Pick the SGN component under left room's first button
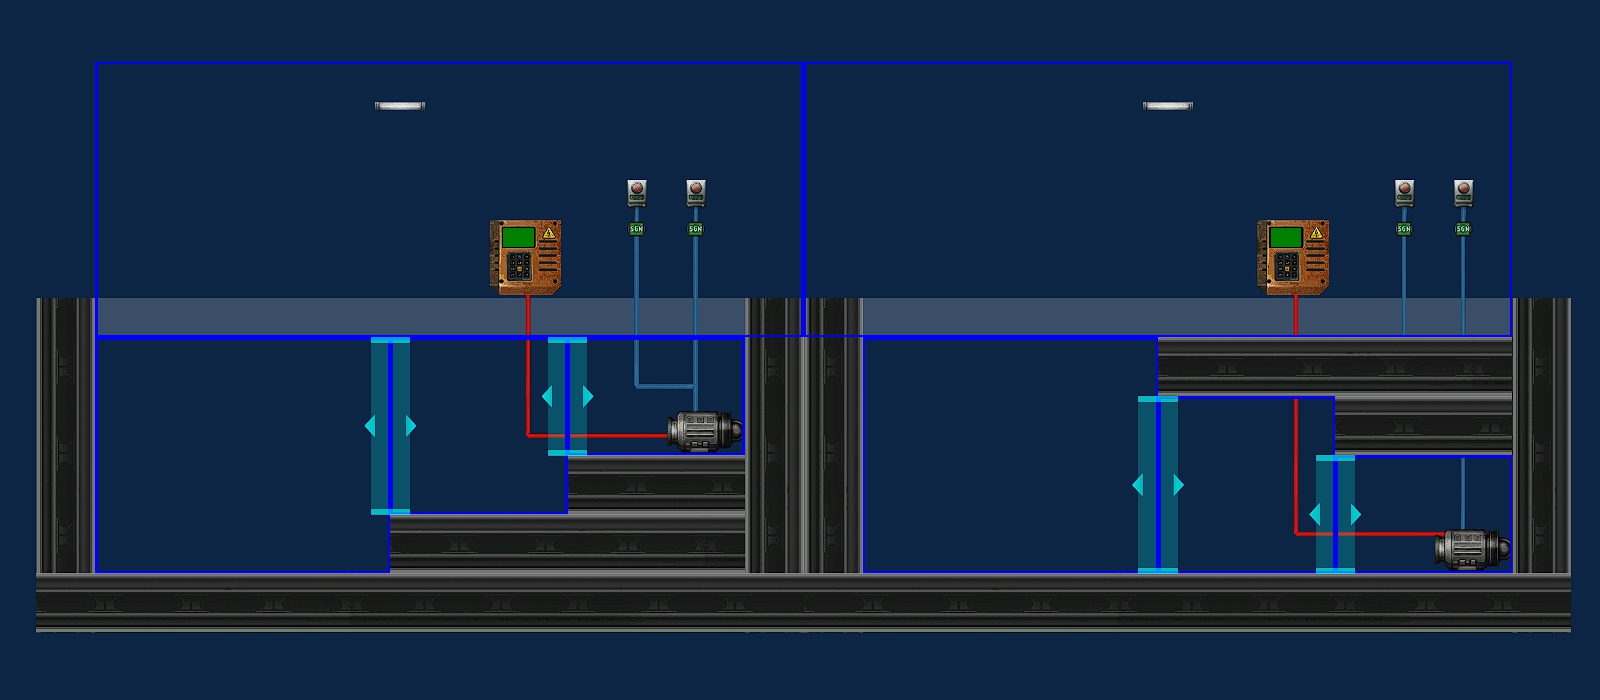The image size is (1600, 700). point(636,229)
